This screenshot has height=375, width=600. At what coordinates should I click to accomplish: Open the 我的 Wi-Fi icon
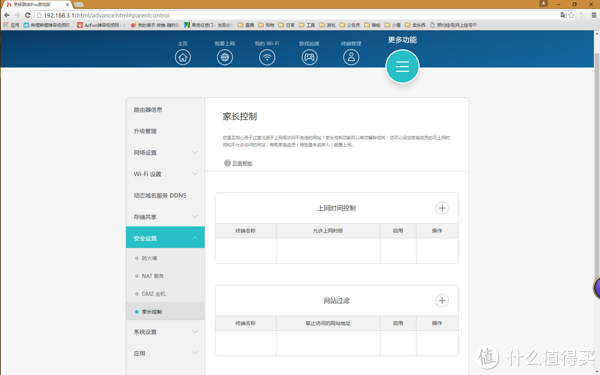click(267, 57)
